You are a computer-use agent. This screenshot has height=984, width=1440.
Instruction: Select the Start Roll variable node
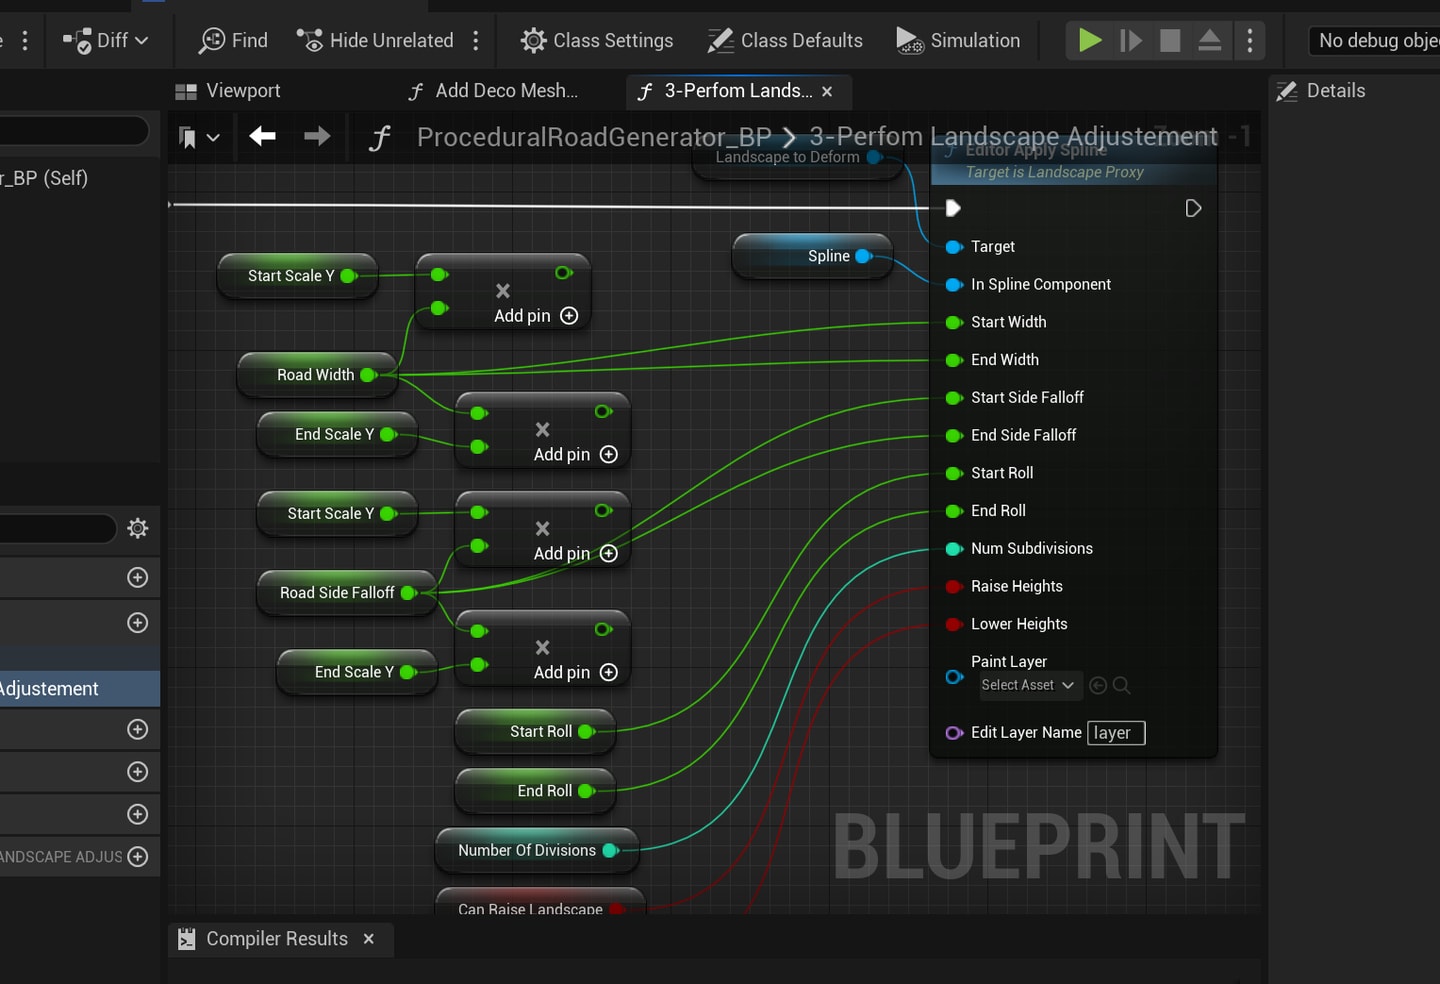tap(535, 732)
